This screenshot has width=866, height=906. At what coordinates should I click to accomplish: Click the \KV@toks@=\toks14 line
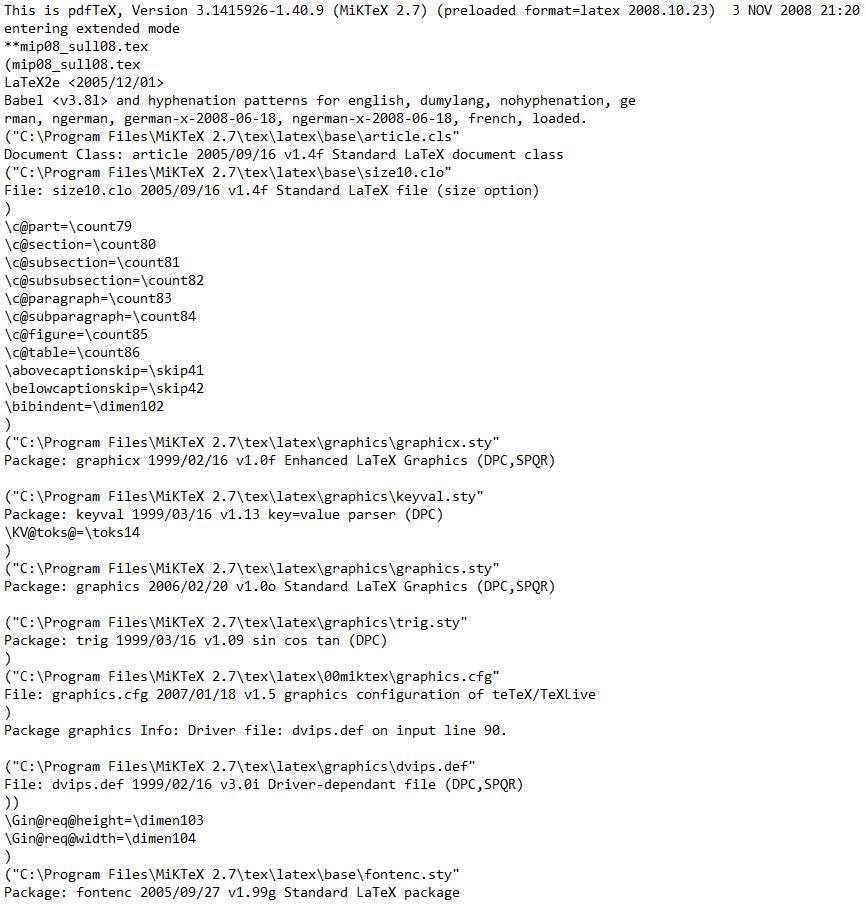click(72, 532)
